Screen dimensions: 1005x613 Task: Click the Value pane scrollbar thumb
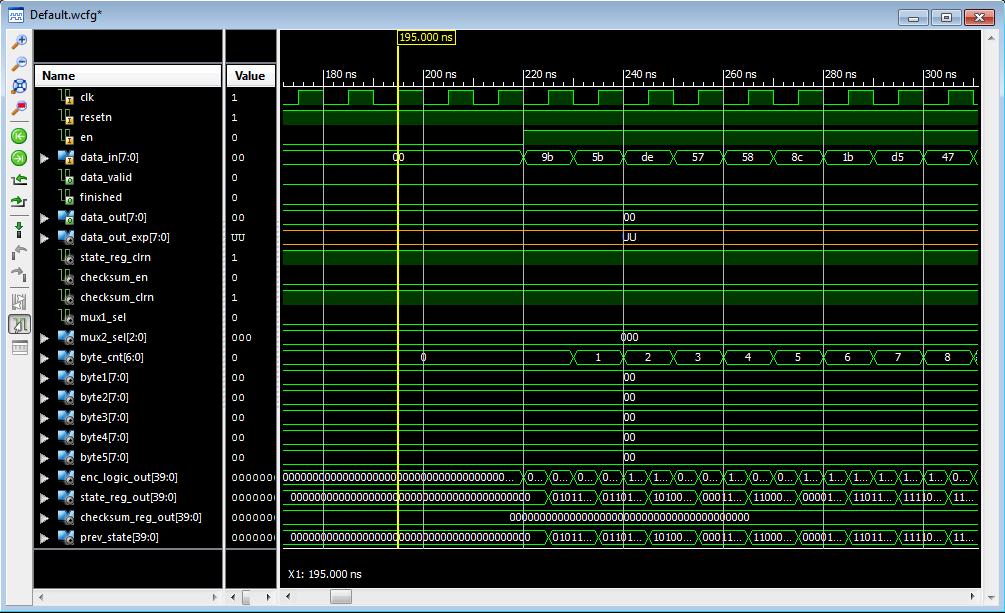pos(247,597)
